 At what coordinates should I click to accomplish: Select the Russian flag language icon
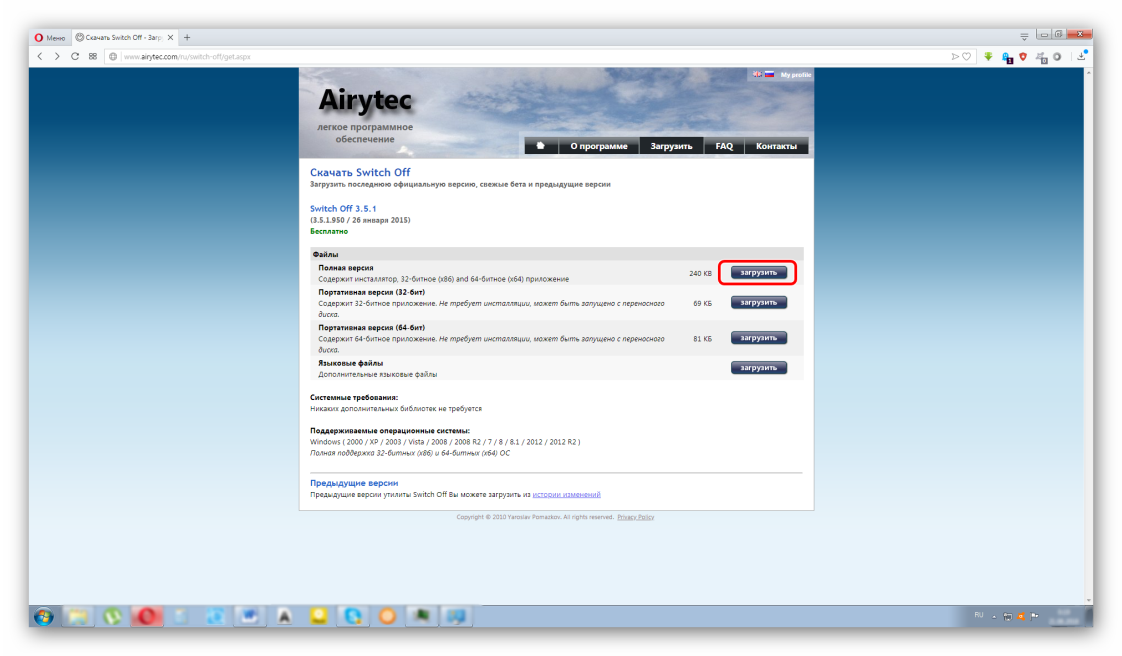click(769, 74)
